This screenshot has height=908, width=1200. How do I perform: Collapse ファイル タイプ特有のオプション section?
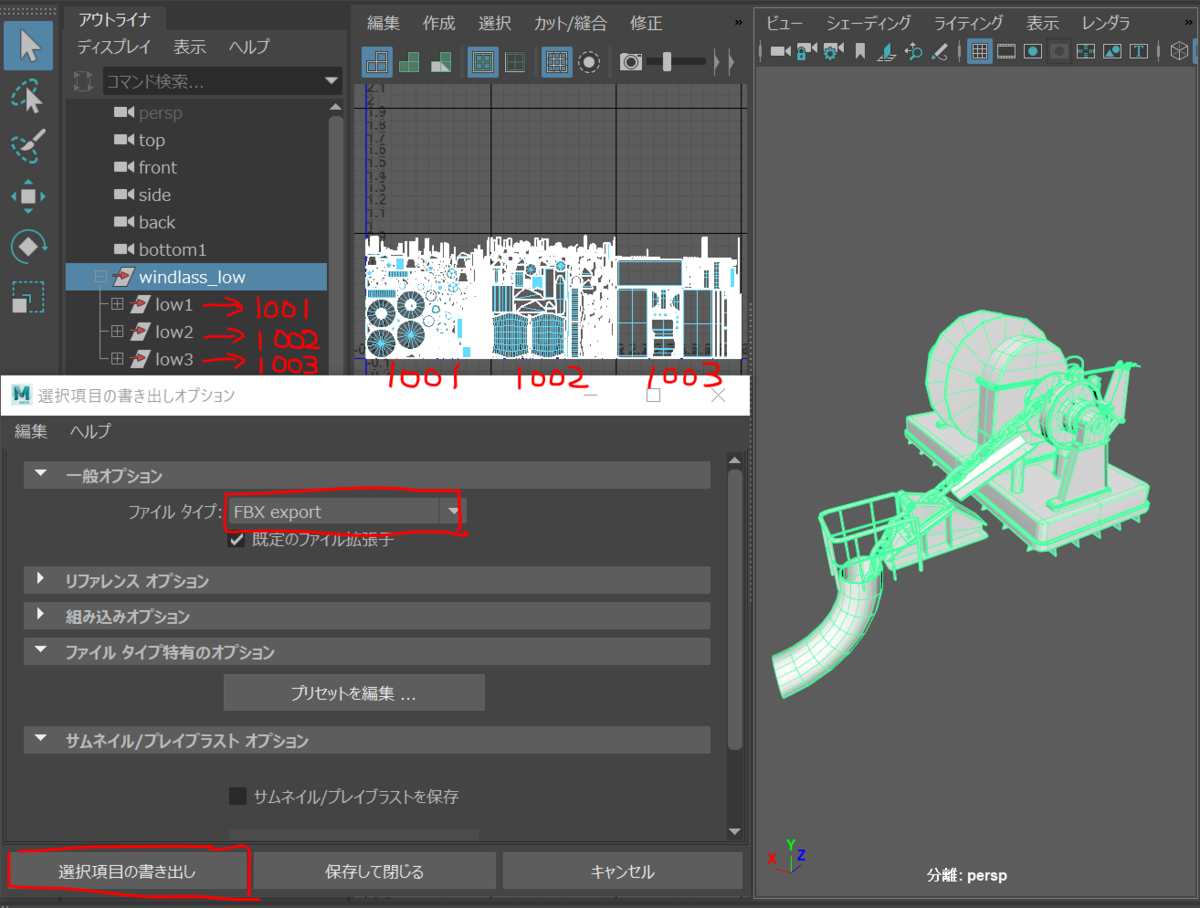pyautogui.click(x=41, y=650)
